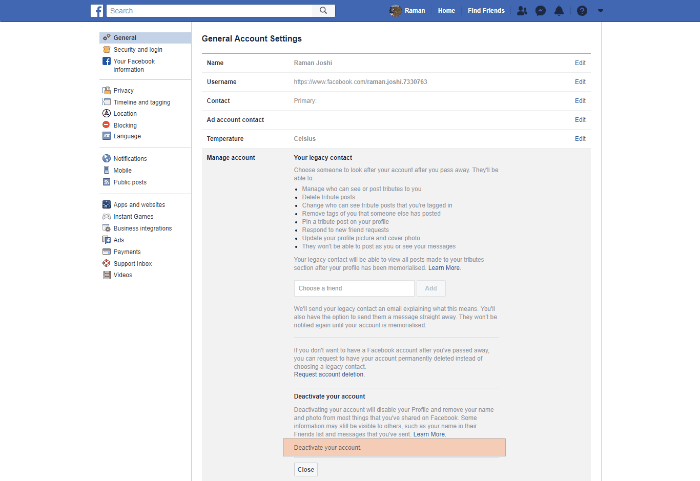
Task: Expand the account dropdown arrow
Action: click(x=600, y=11)
